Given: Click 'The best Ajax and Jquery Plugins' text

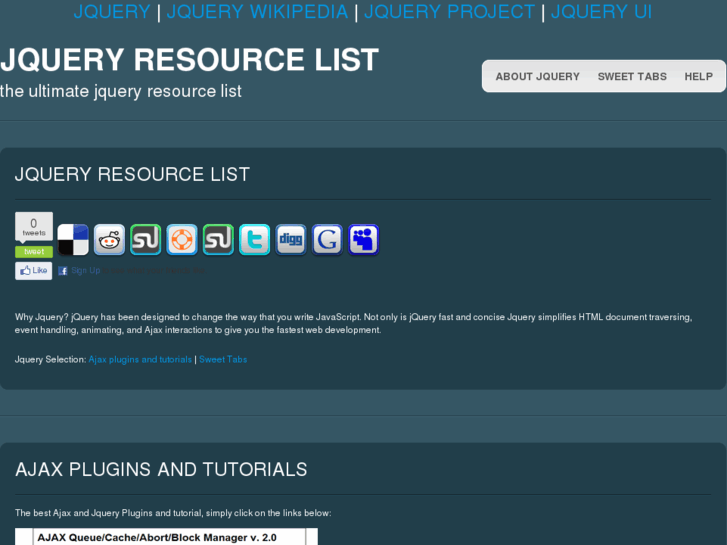Looking at the screenshot, I should 173,513.
